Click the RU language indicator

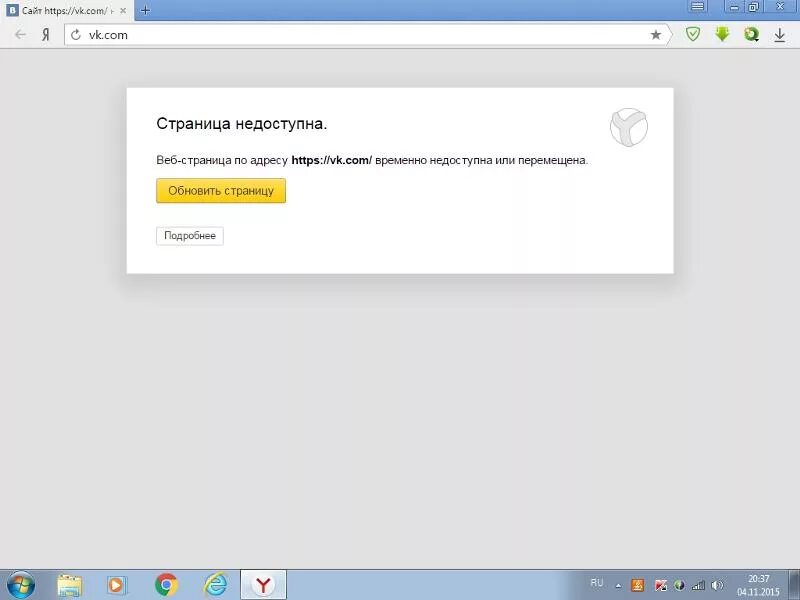click(x=596, y=583)
